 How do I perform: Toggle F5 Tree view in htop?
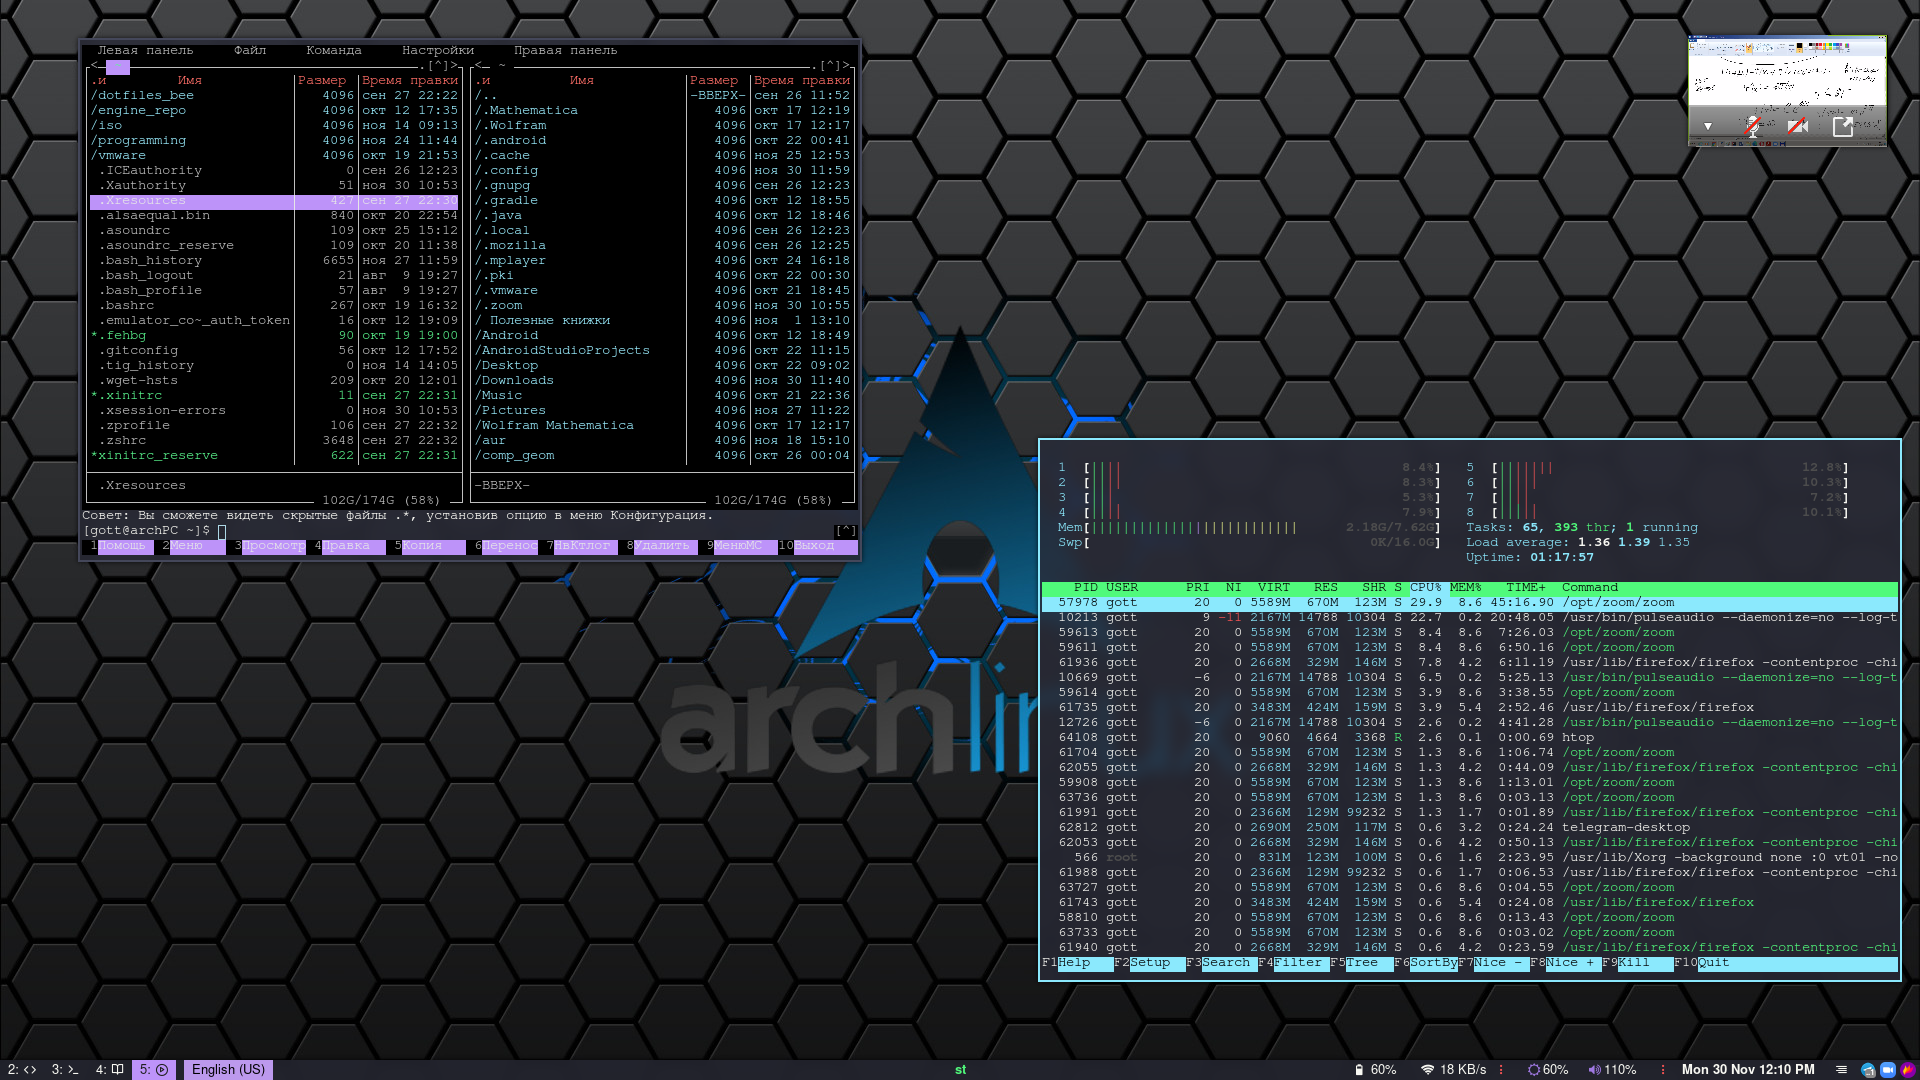1362,963
